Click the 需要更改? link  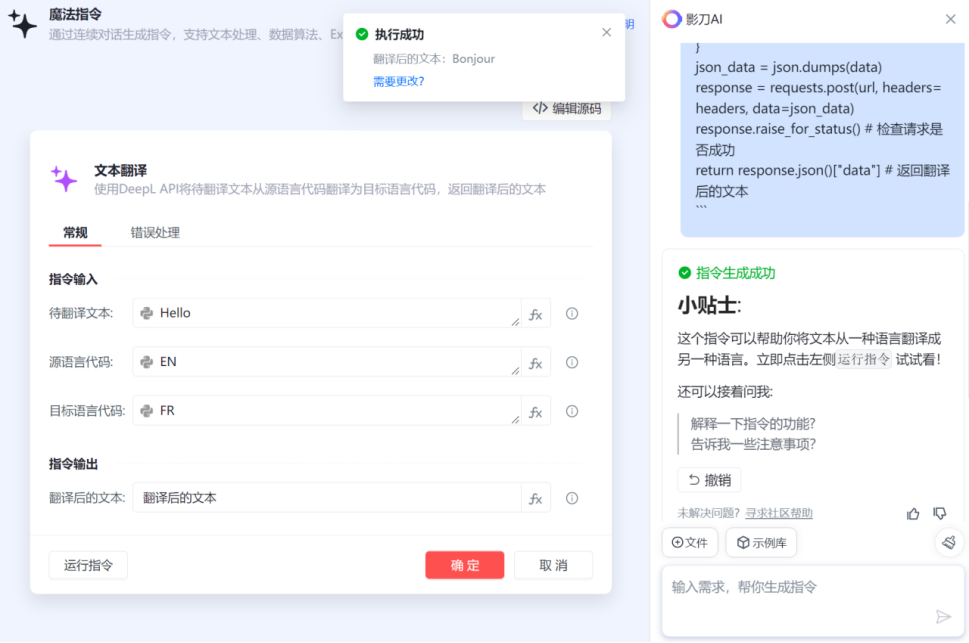coord(399,81)
